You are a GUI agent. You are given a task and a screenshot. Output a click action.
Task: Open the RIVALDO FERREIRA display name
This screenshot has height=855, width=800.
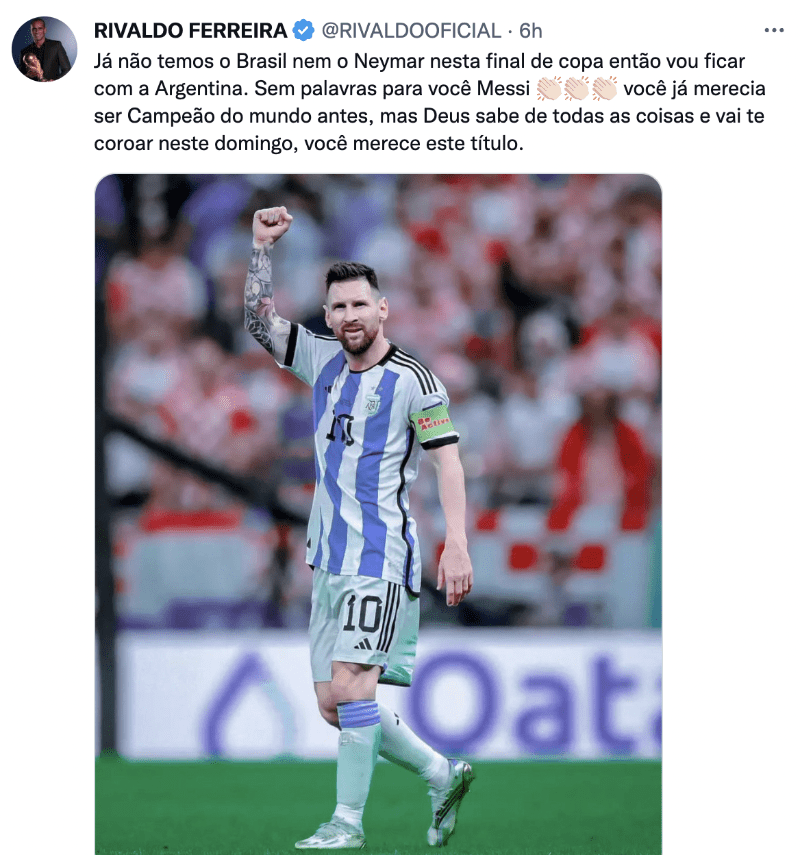tap(191, 31)
